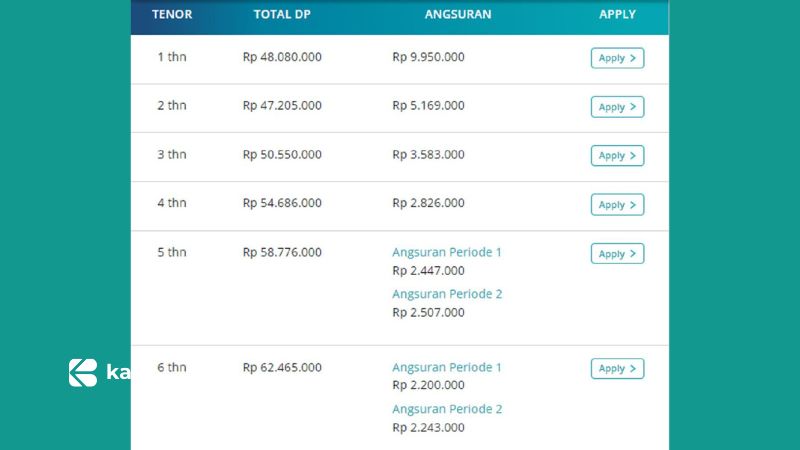The image size is (800, 450).
Task: Select the Rp 9.950.000 installment amount
Action: (x=428, y=57)
